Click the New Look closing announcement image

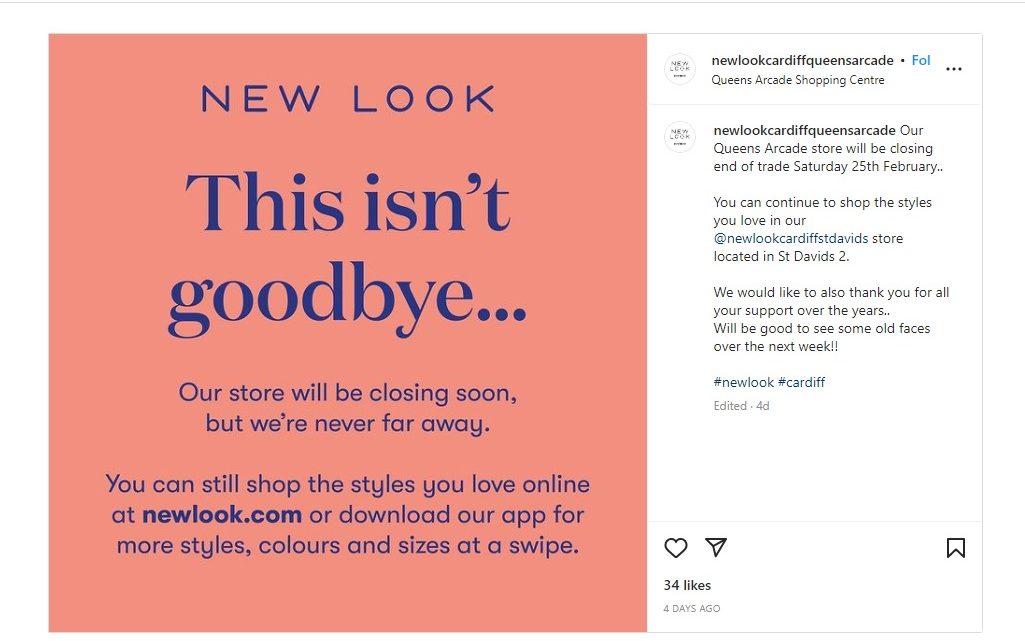click(x=348, y=333)
